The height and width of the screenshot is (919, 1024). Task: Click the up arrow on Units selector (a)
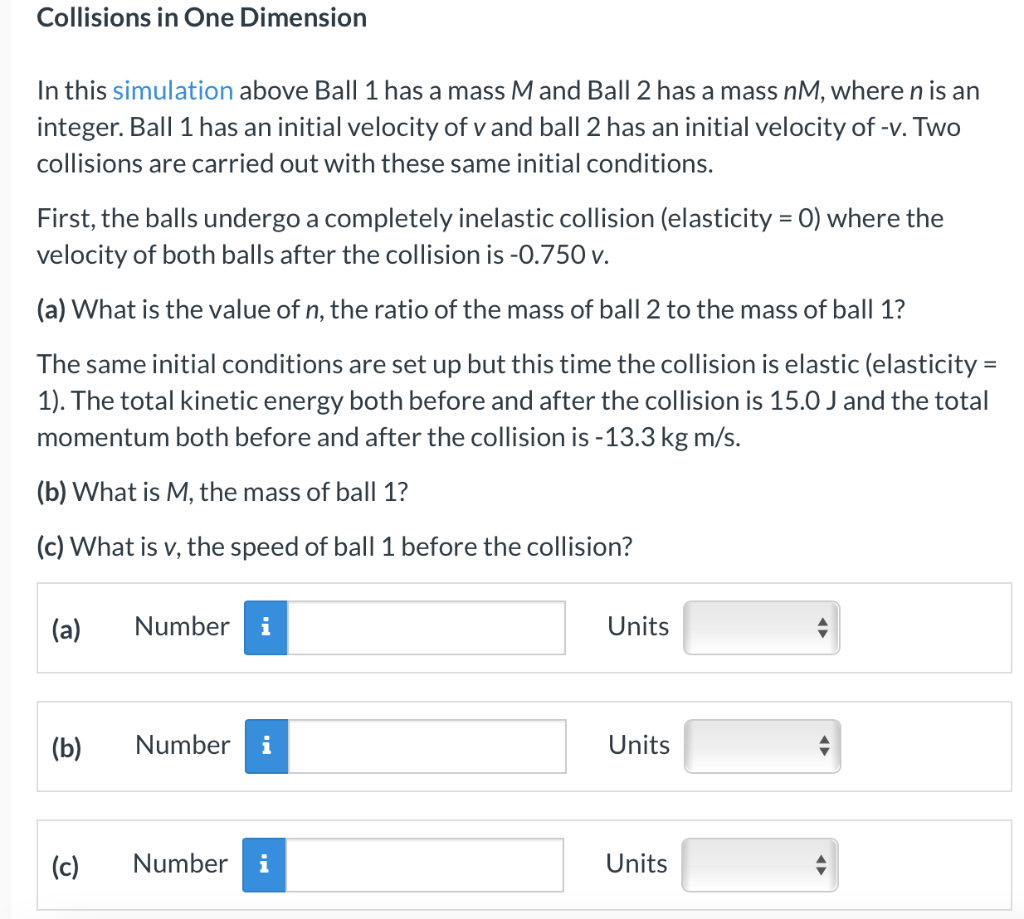(x=822, y=622)
